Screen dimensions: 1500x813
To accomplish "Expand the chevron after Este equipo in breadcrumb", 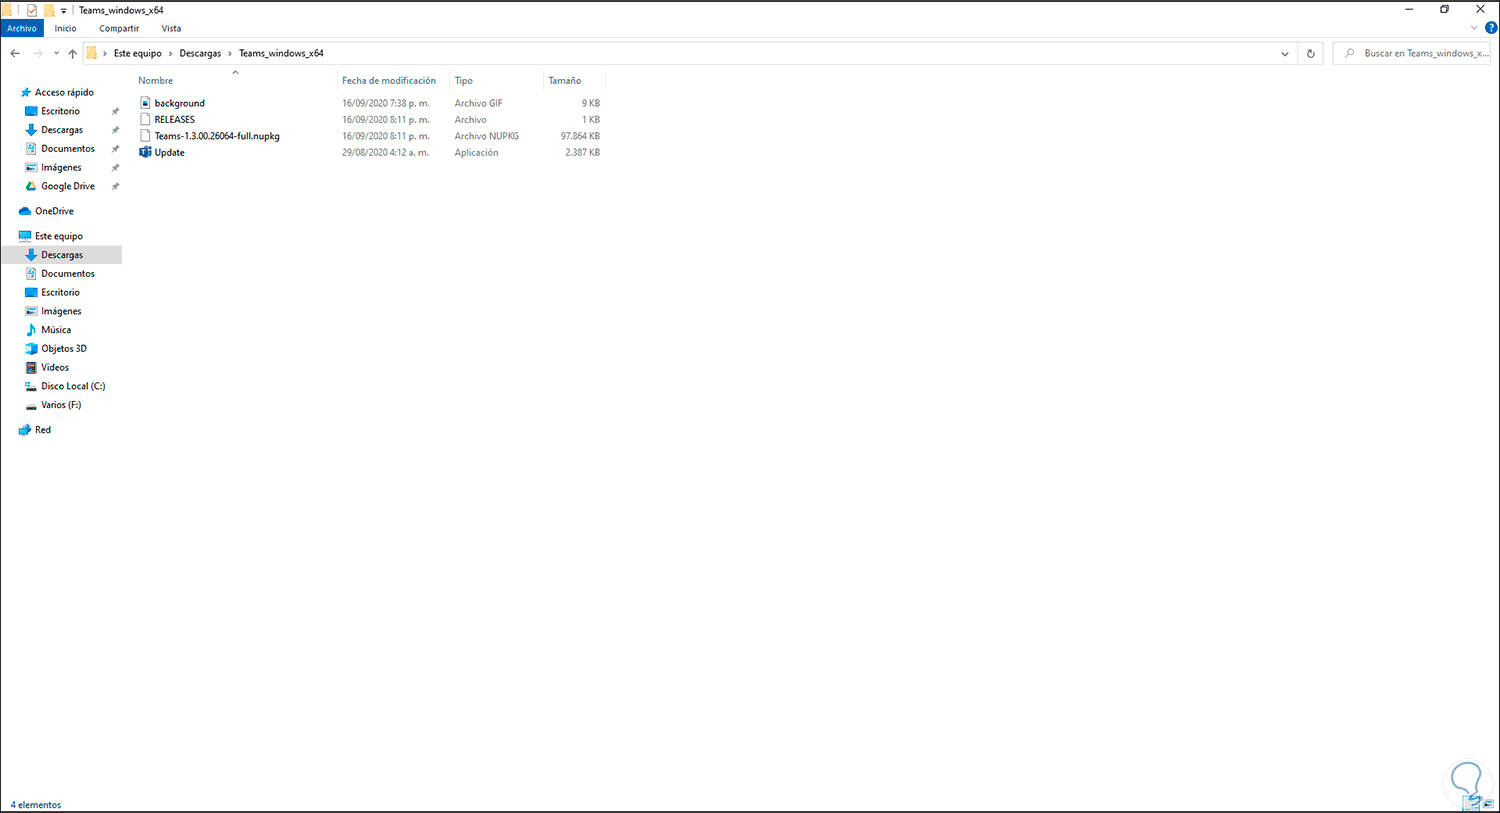I will point(171,53).
